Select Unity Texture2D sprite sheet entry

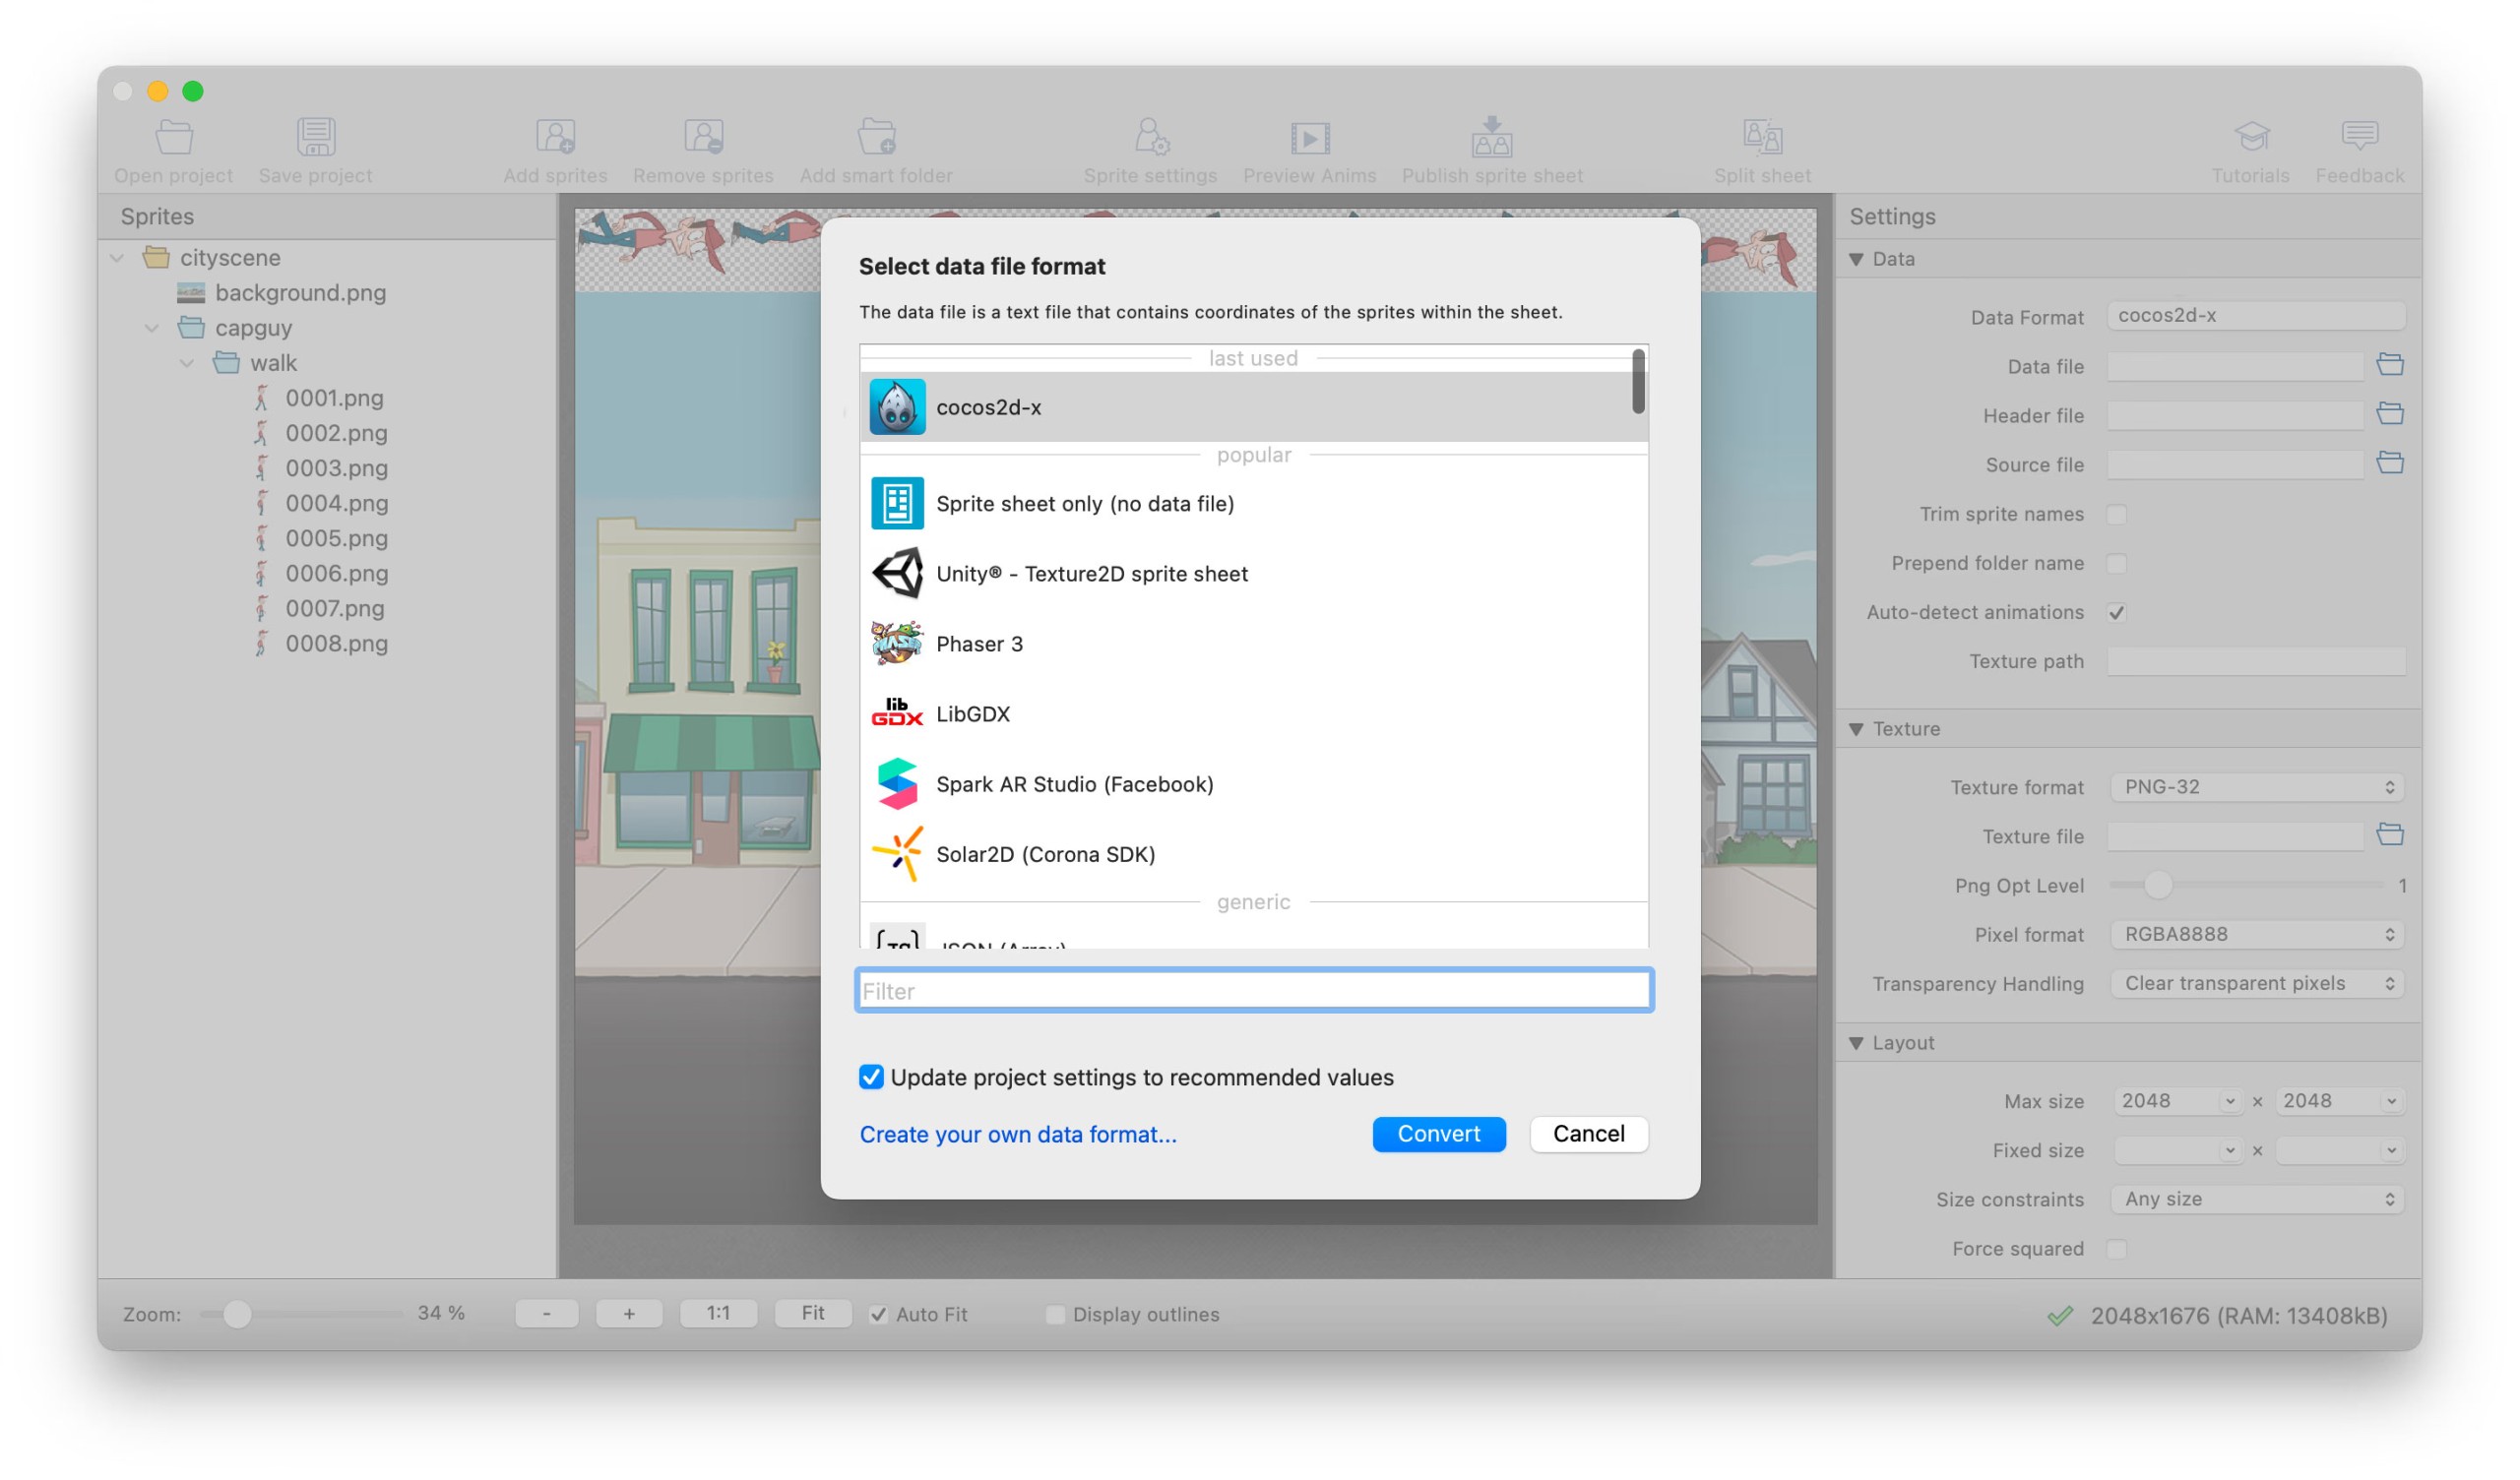pos(1091,574)
